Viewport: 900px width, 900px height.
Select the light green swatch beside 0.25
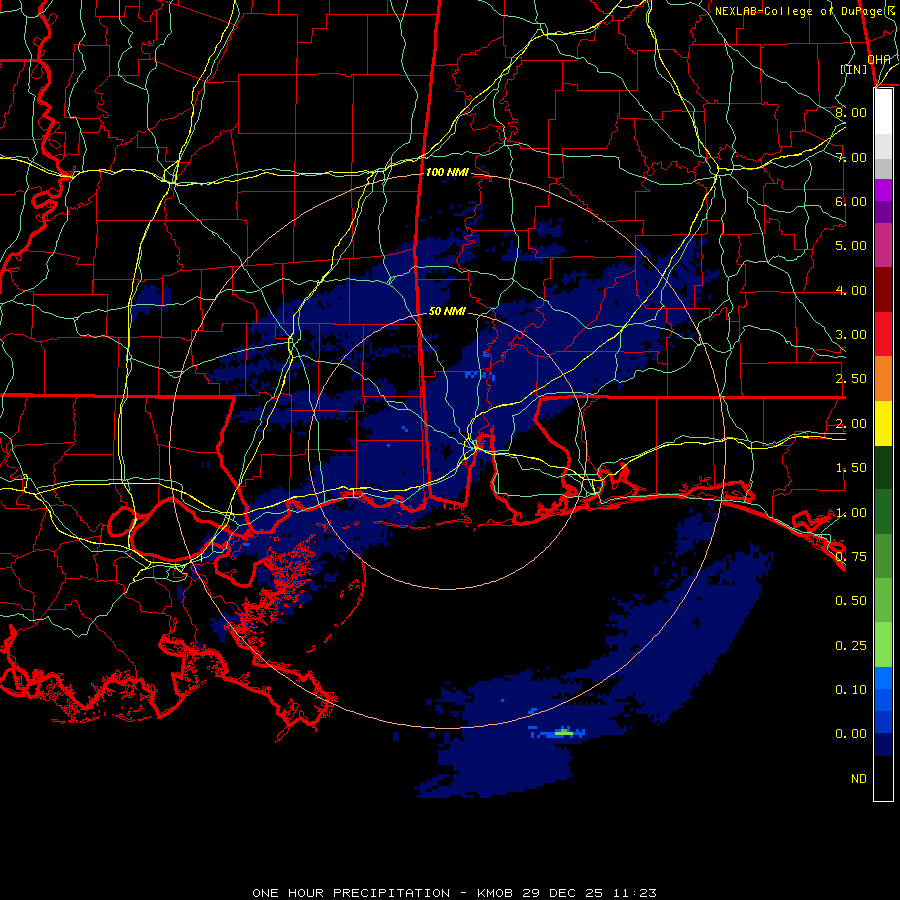(883, 645)
